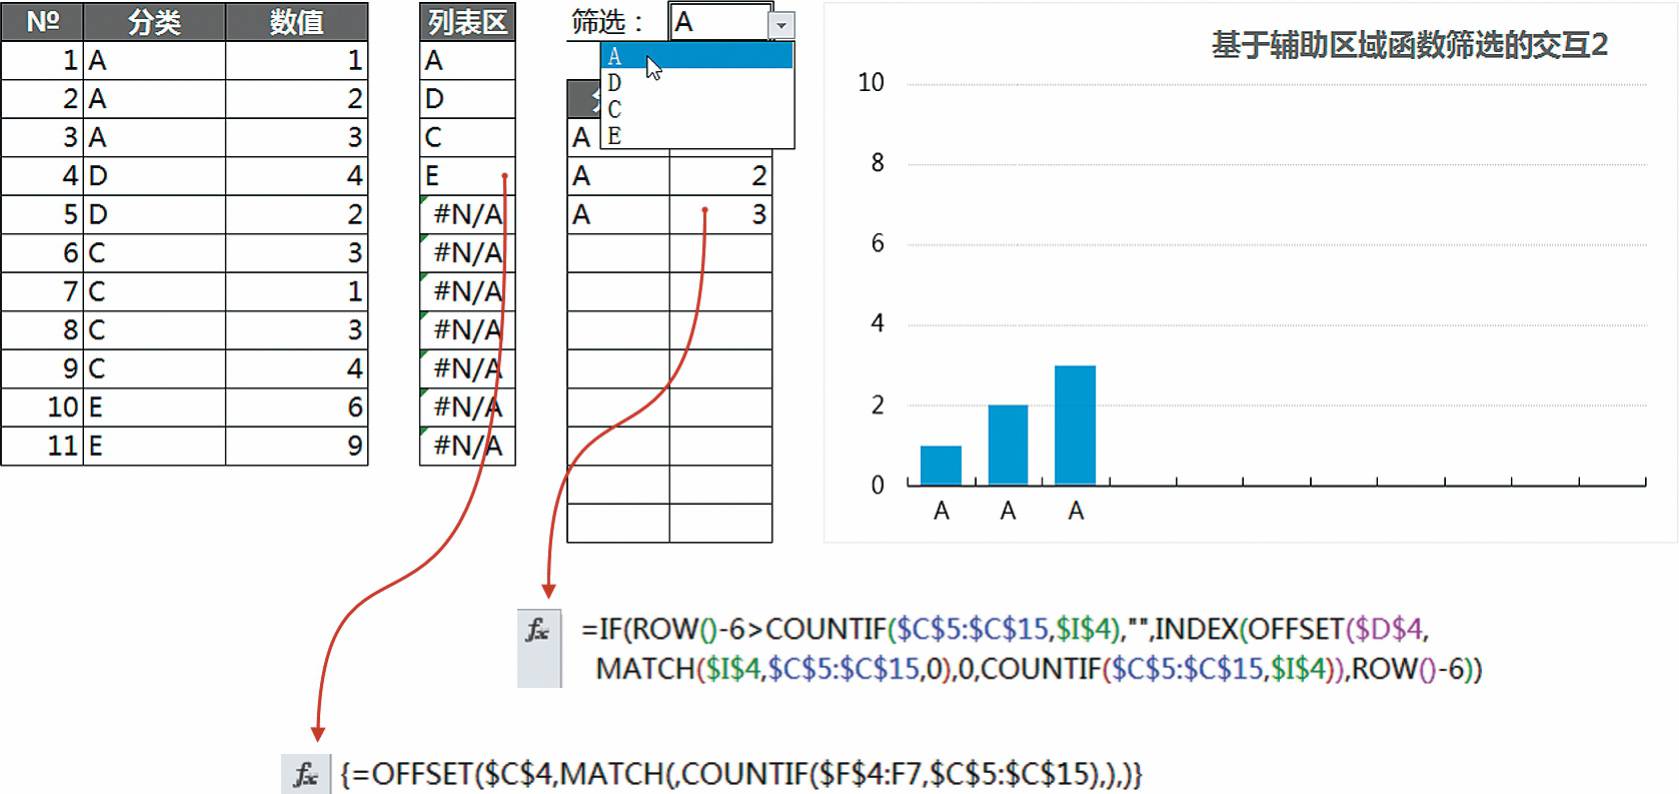
Task: Select the 列表区 header cell
Action: tap(467, 22)
